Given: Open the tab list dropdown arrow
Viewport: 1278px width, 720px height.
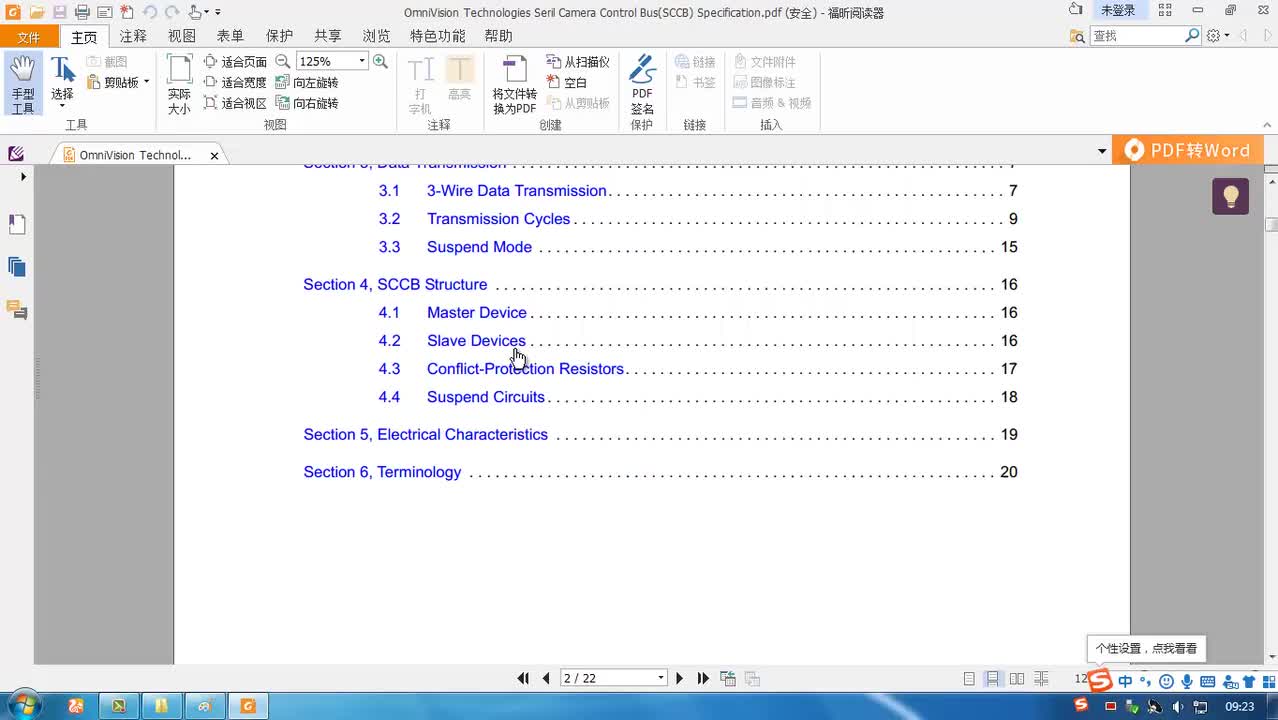Looking at the screenshot, I should pyautogui.click(x=1102, y=152).
